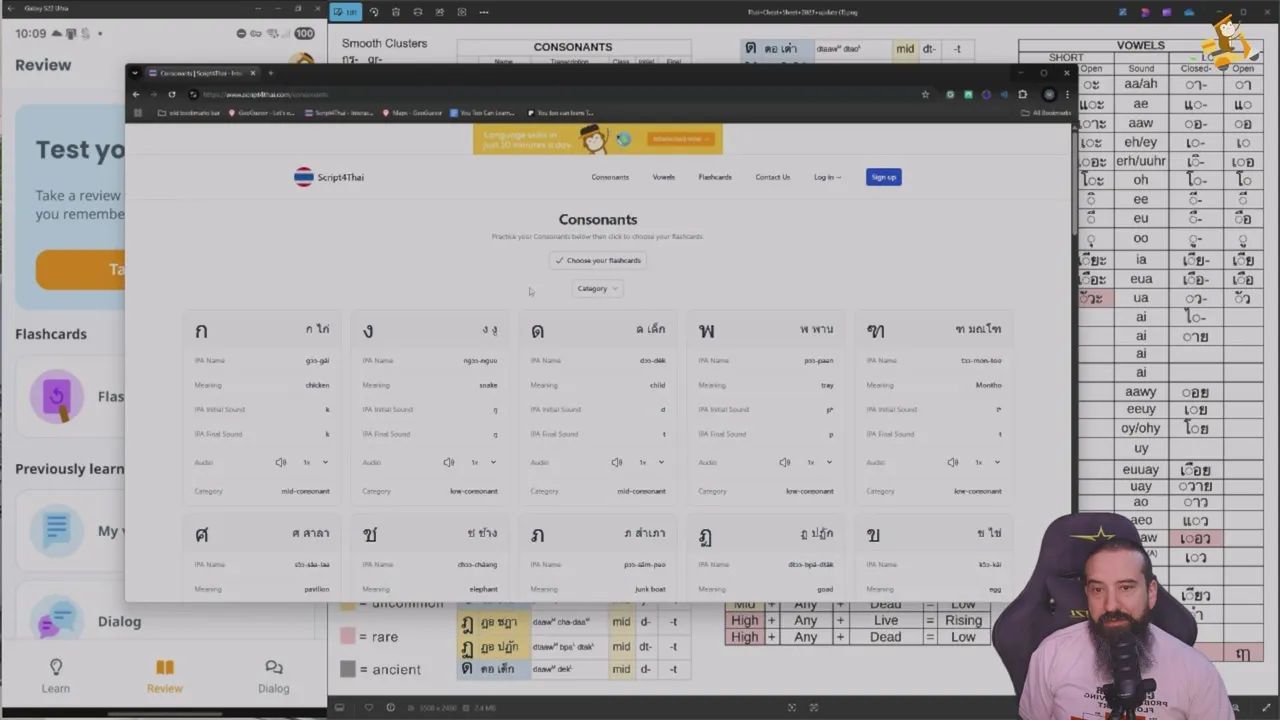This screenshot has height=720, width=1280.
Task: Open image info in viewer status bar
Action: point(390,708)
